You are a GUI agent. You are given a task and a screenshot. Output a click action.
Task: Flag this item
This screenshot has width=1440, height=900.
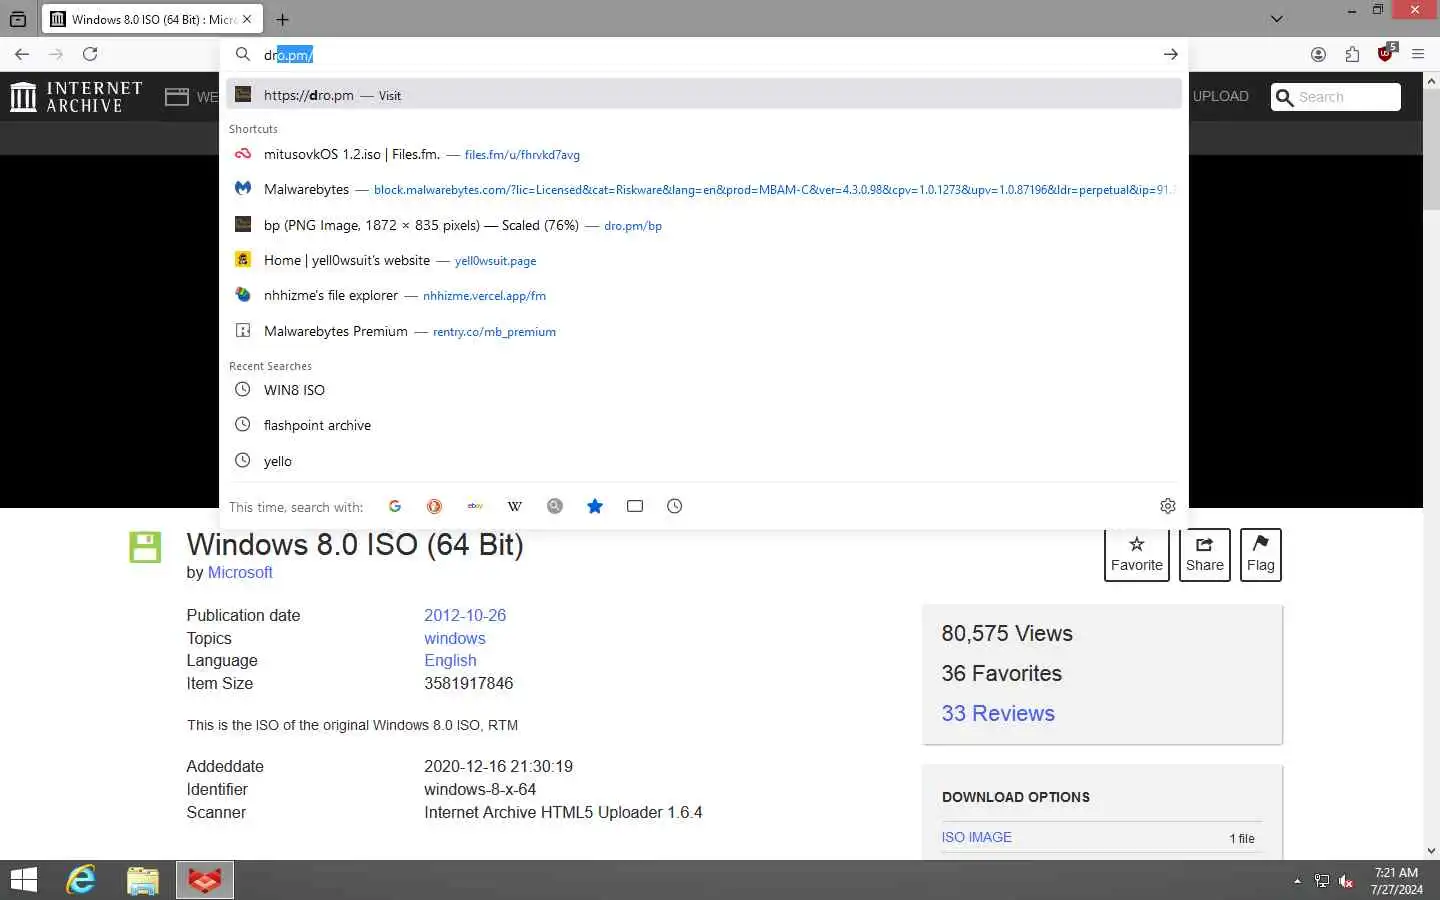coord(1261,555)
